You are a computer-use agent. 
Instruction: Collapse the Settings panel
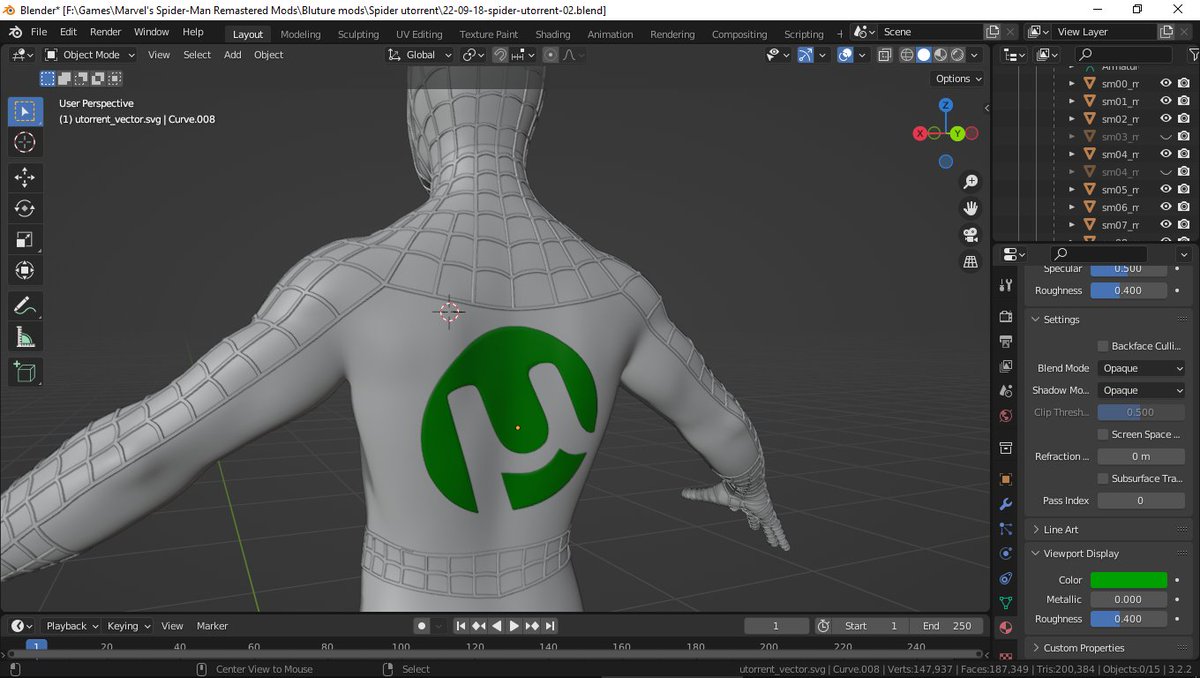point(1061,319)
